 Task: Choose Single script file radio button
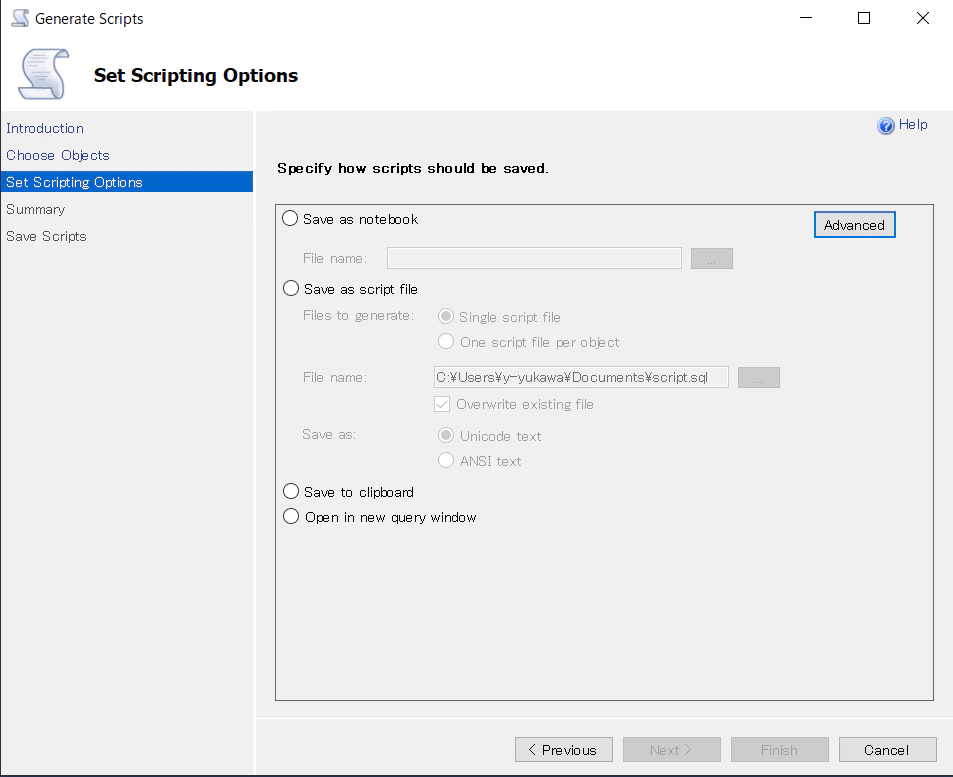[446, 316]
